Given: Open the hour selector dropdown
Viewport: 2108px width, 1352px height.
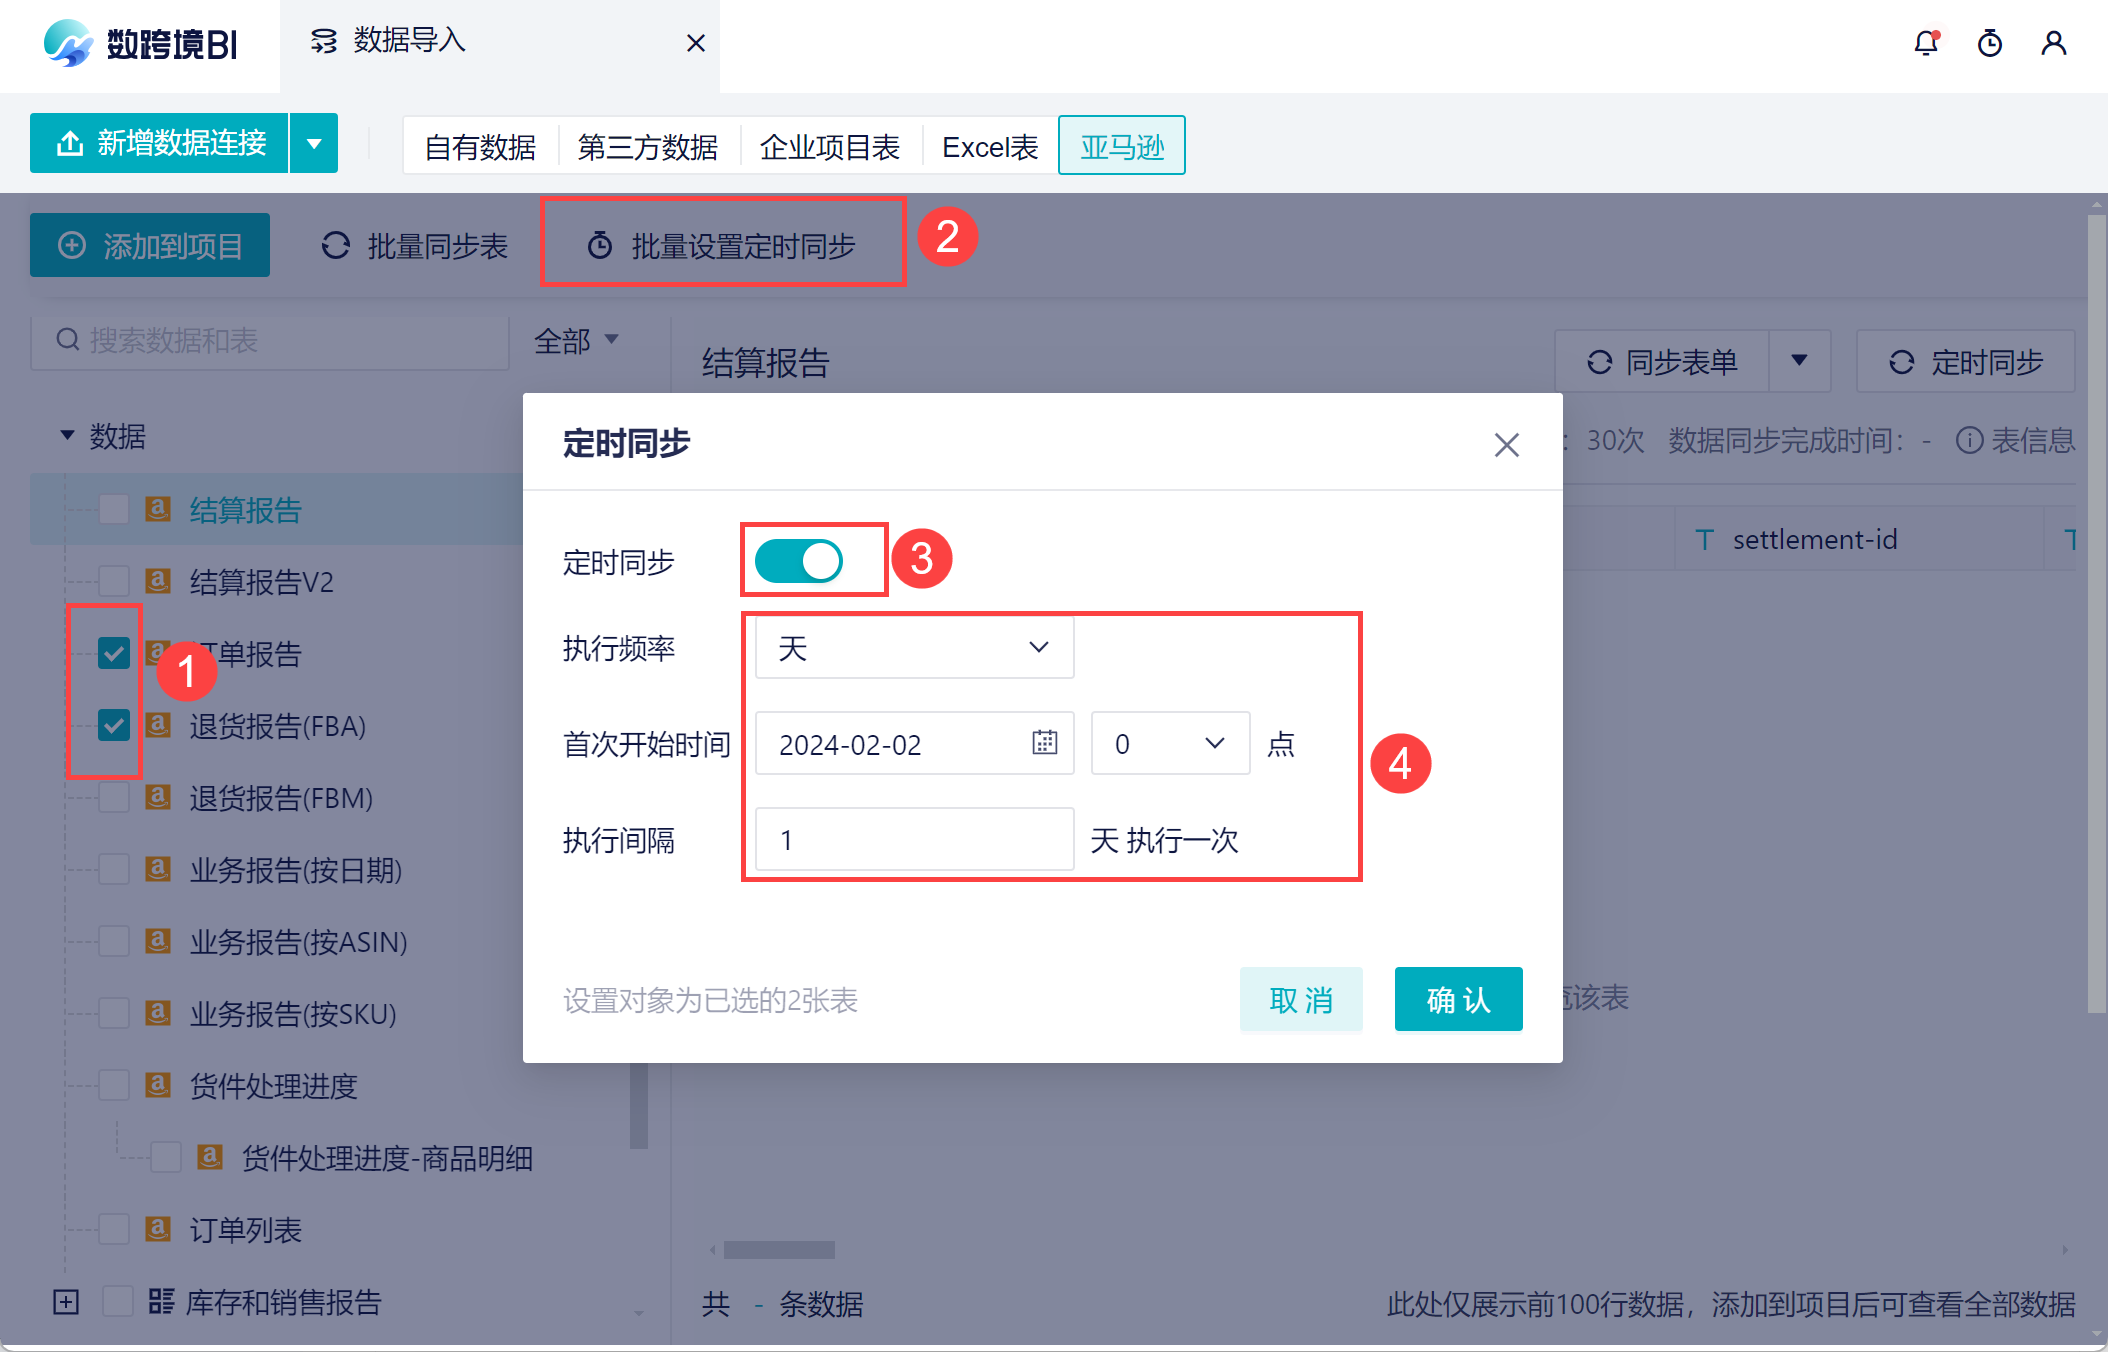Looking at the screenshot, I should 1169,743.
